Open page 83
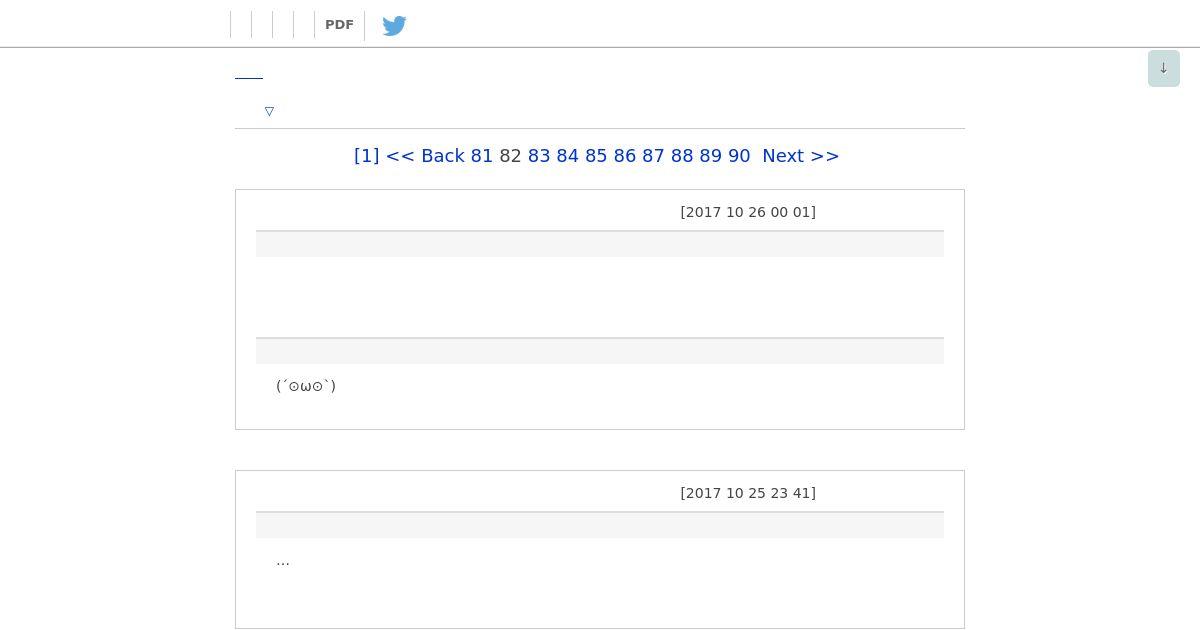Screen dimensions: 1200x630 click(539, 156)
